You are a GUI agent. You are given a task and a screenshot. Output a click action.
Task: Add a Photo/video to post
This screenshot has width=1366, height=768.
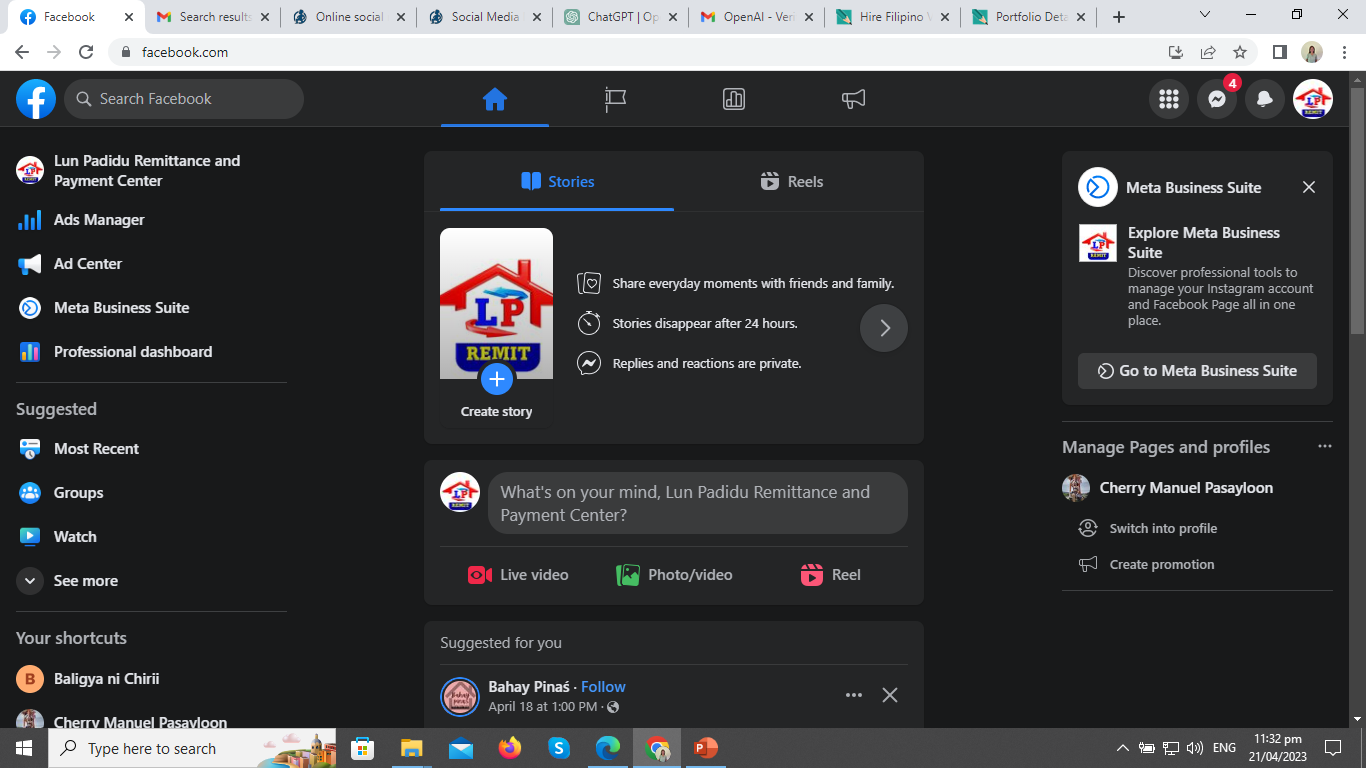tap(674, 575)
